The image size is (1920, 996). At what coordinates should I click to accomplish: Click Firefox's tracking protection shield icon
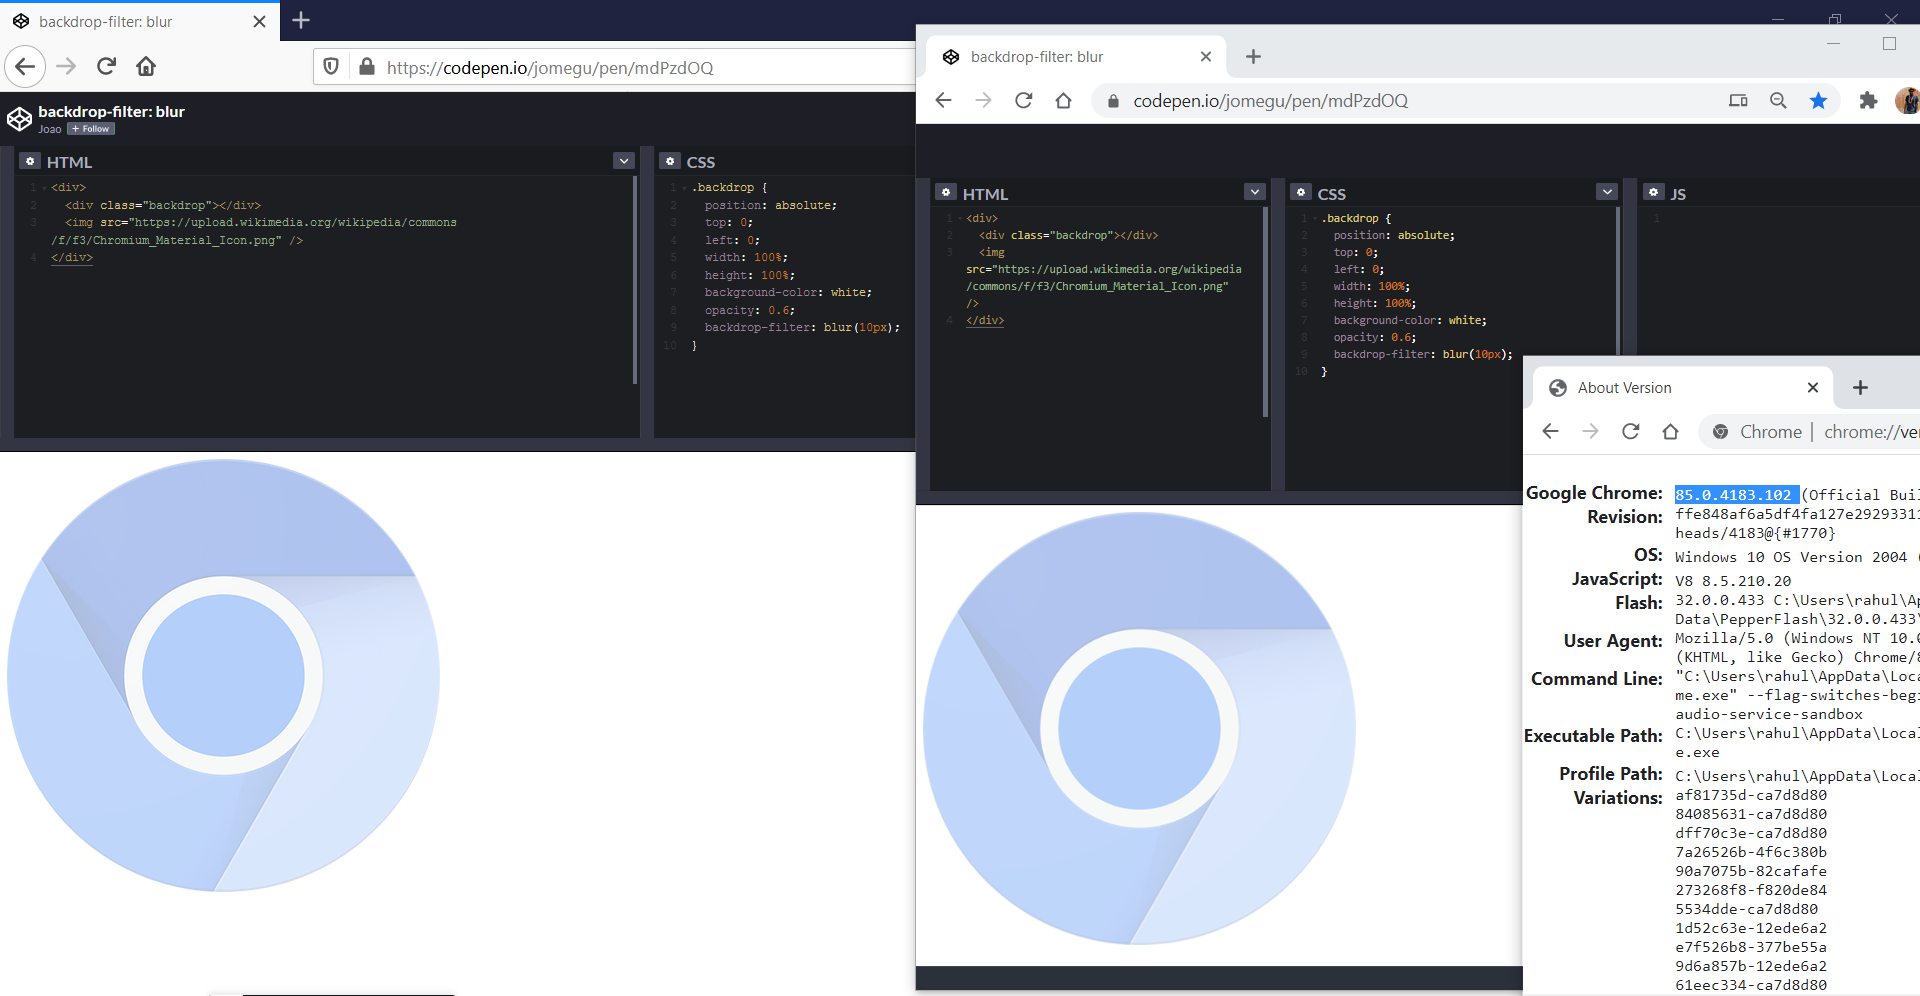point(331,67)
